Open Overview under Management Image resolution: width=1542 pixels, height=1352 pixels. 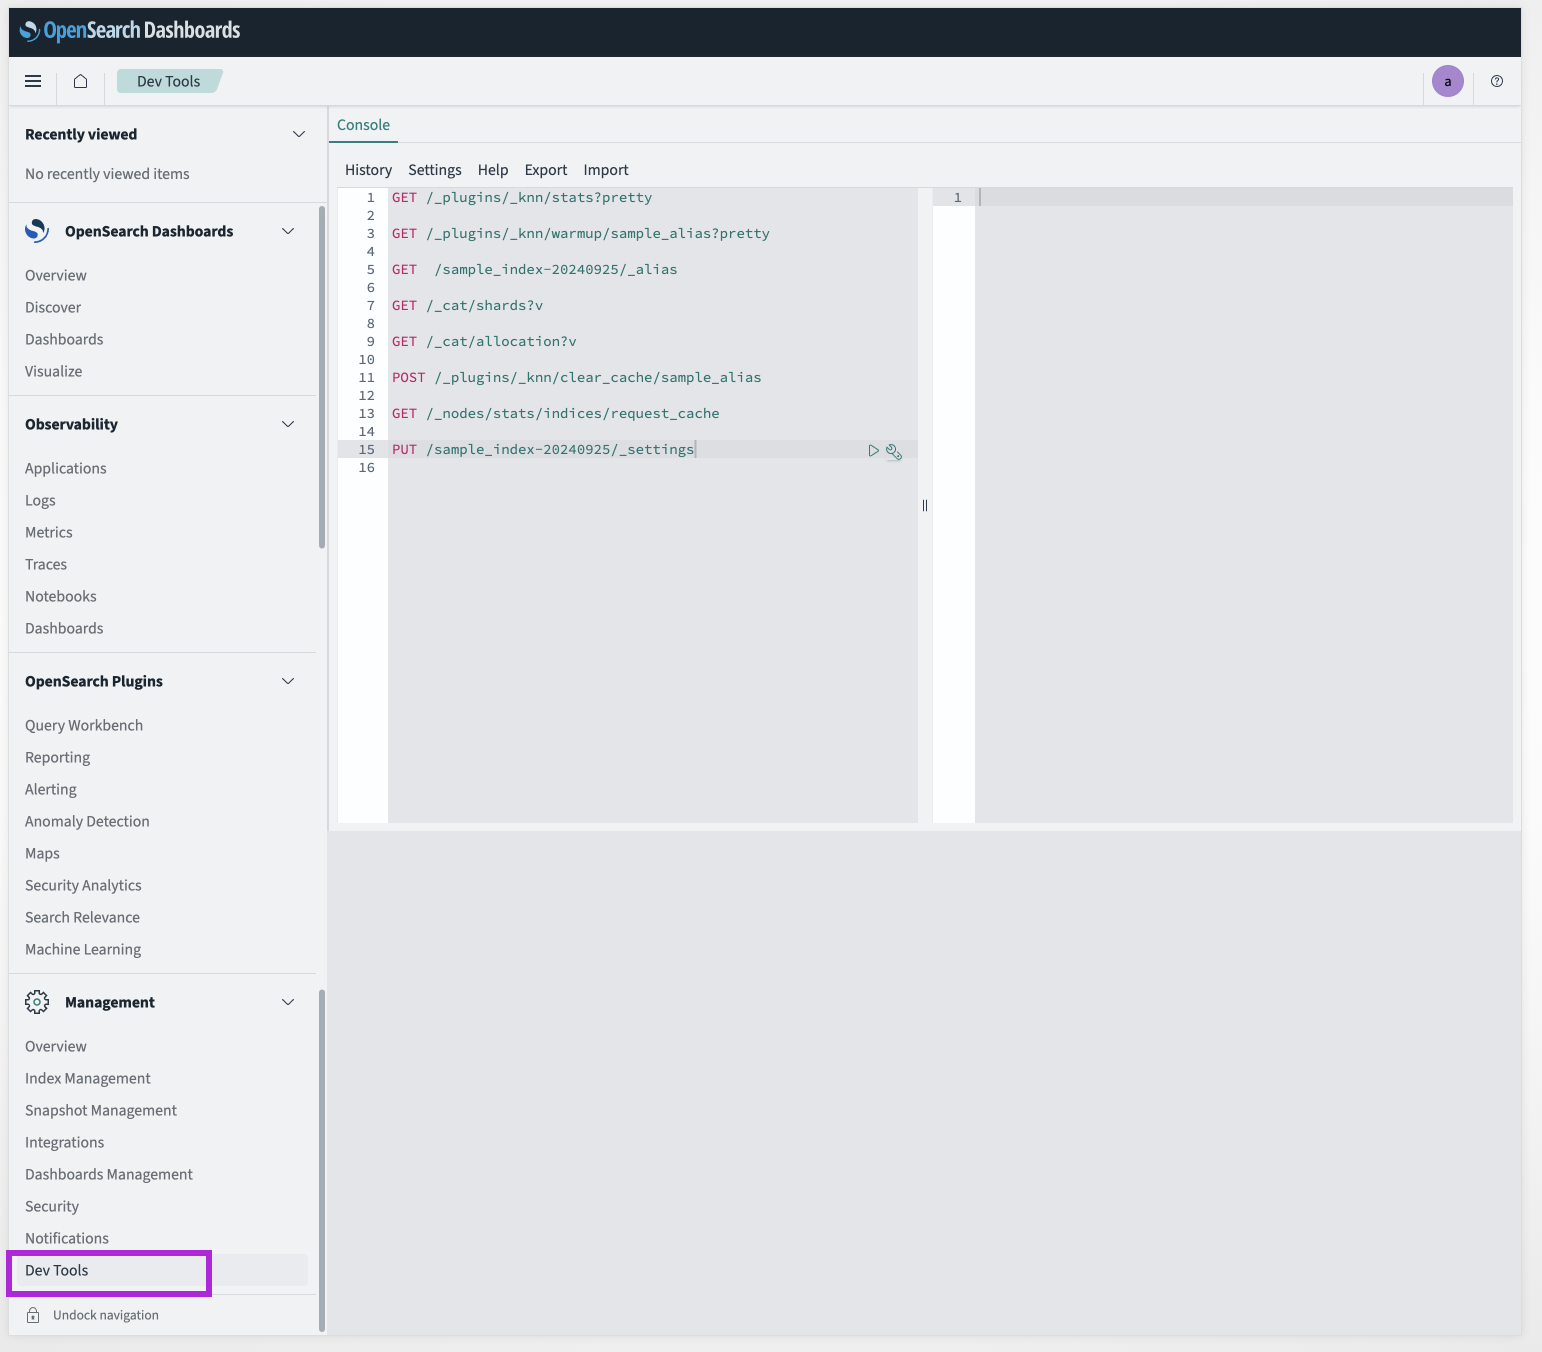(56, 1046)
